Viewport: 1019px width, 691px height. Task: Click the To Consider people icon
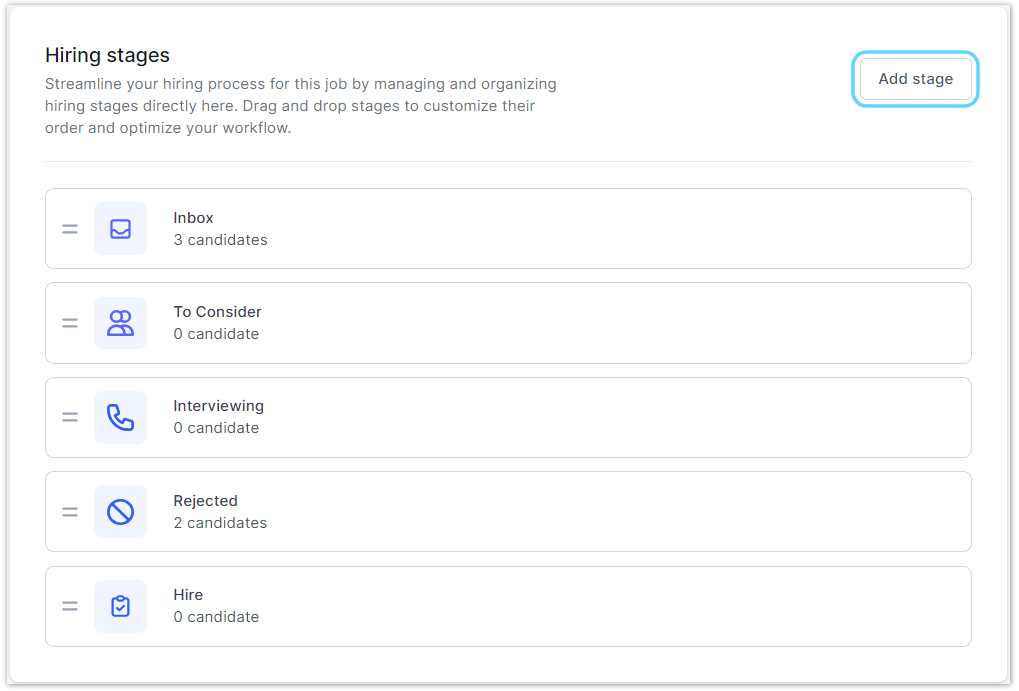[x=120, y=323]
